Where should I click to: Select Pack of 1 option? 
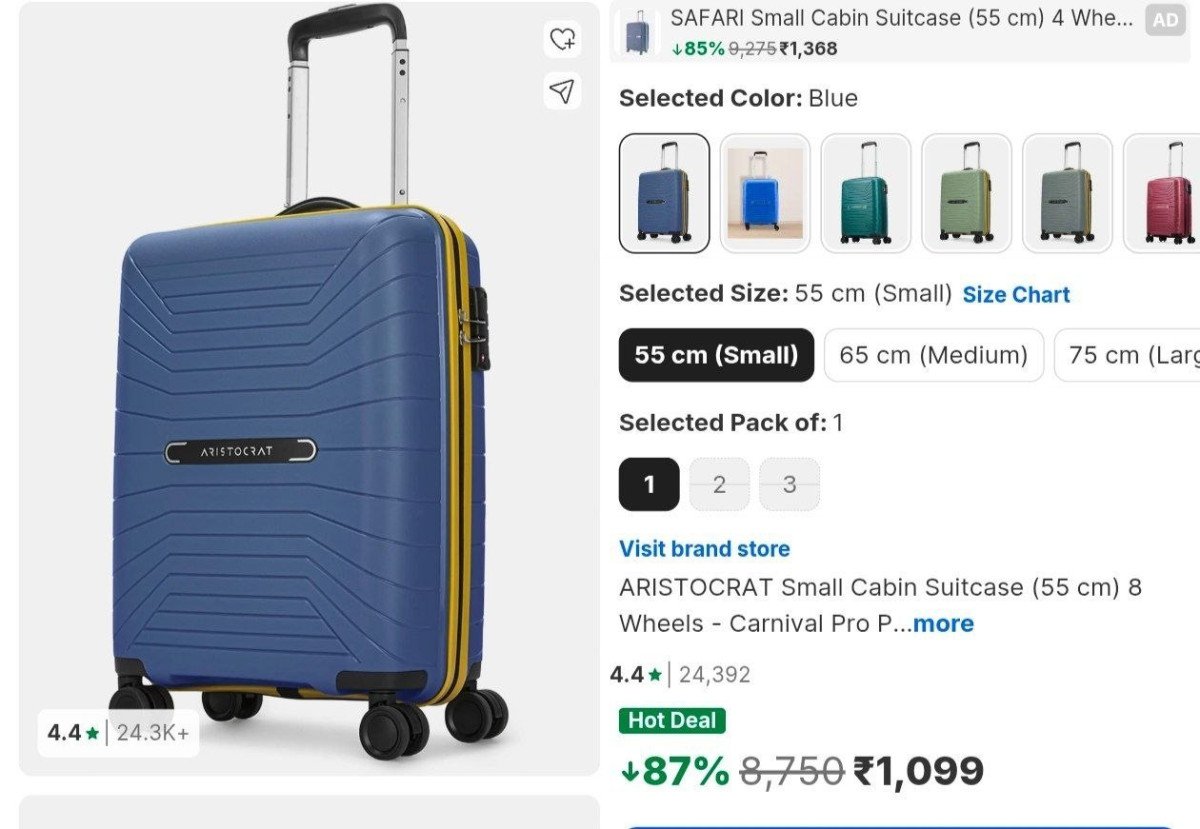(x=649, y=484)
